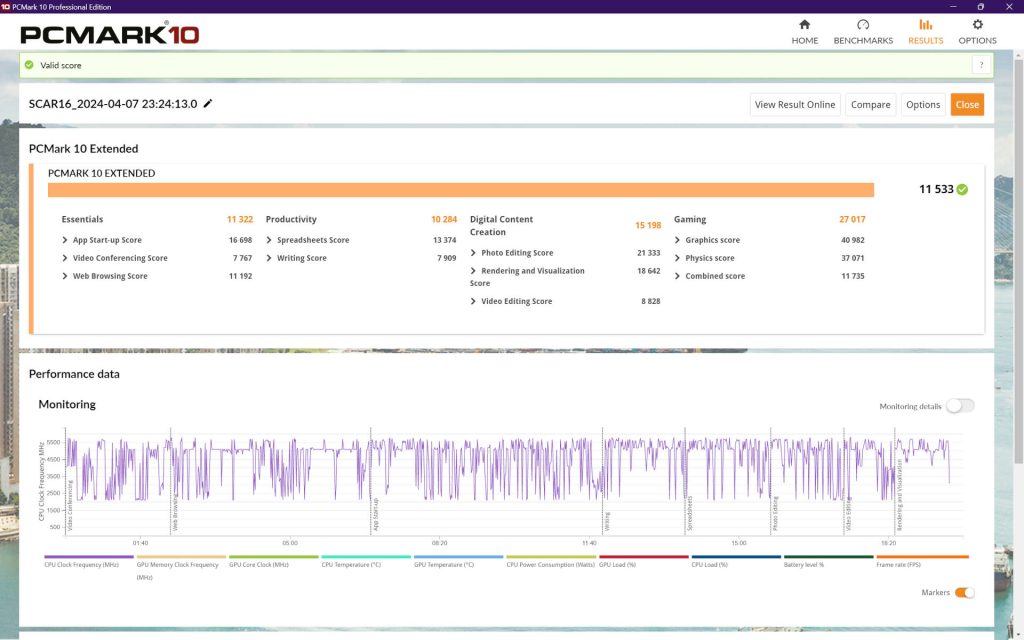Click the View Result Online button

(x=794, y=104)
